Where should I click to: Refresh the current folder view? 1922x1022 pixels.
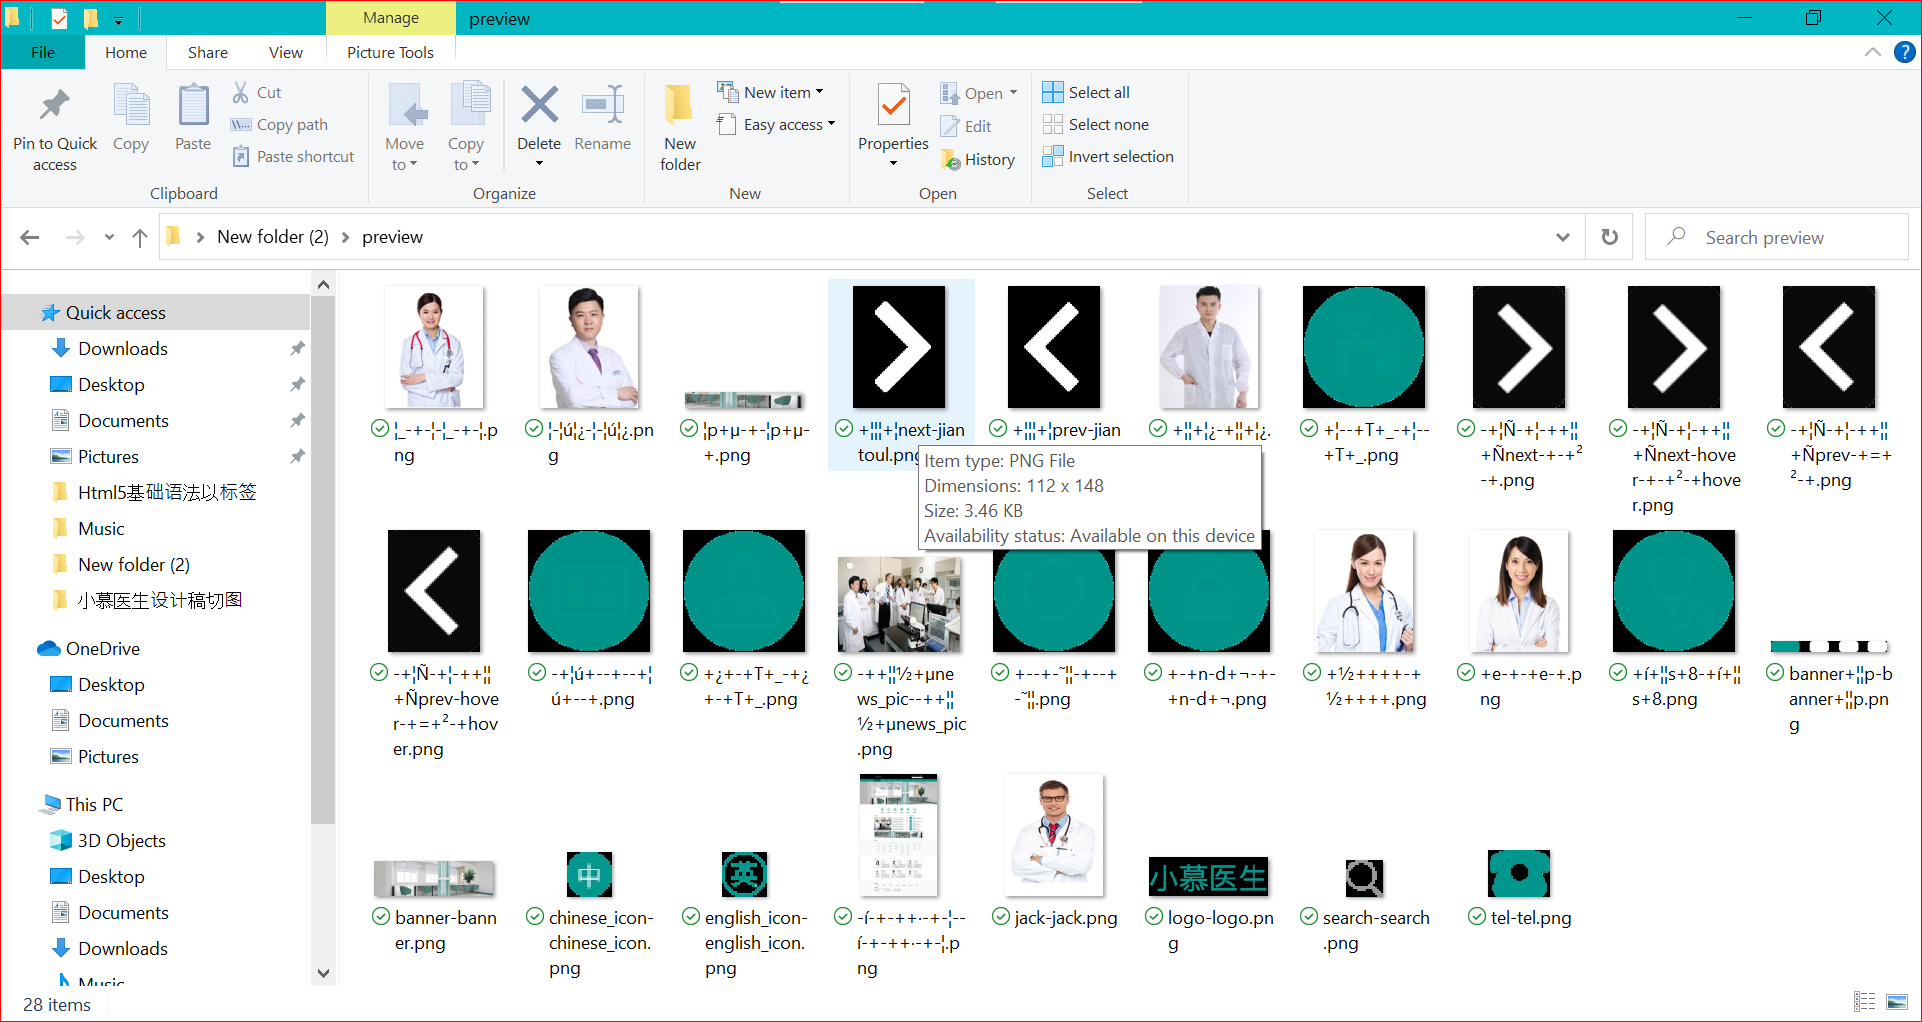tap(1609, 237)
